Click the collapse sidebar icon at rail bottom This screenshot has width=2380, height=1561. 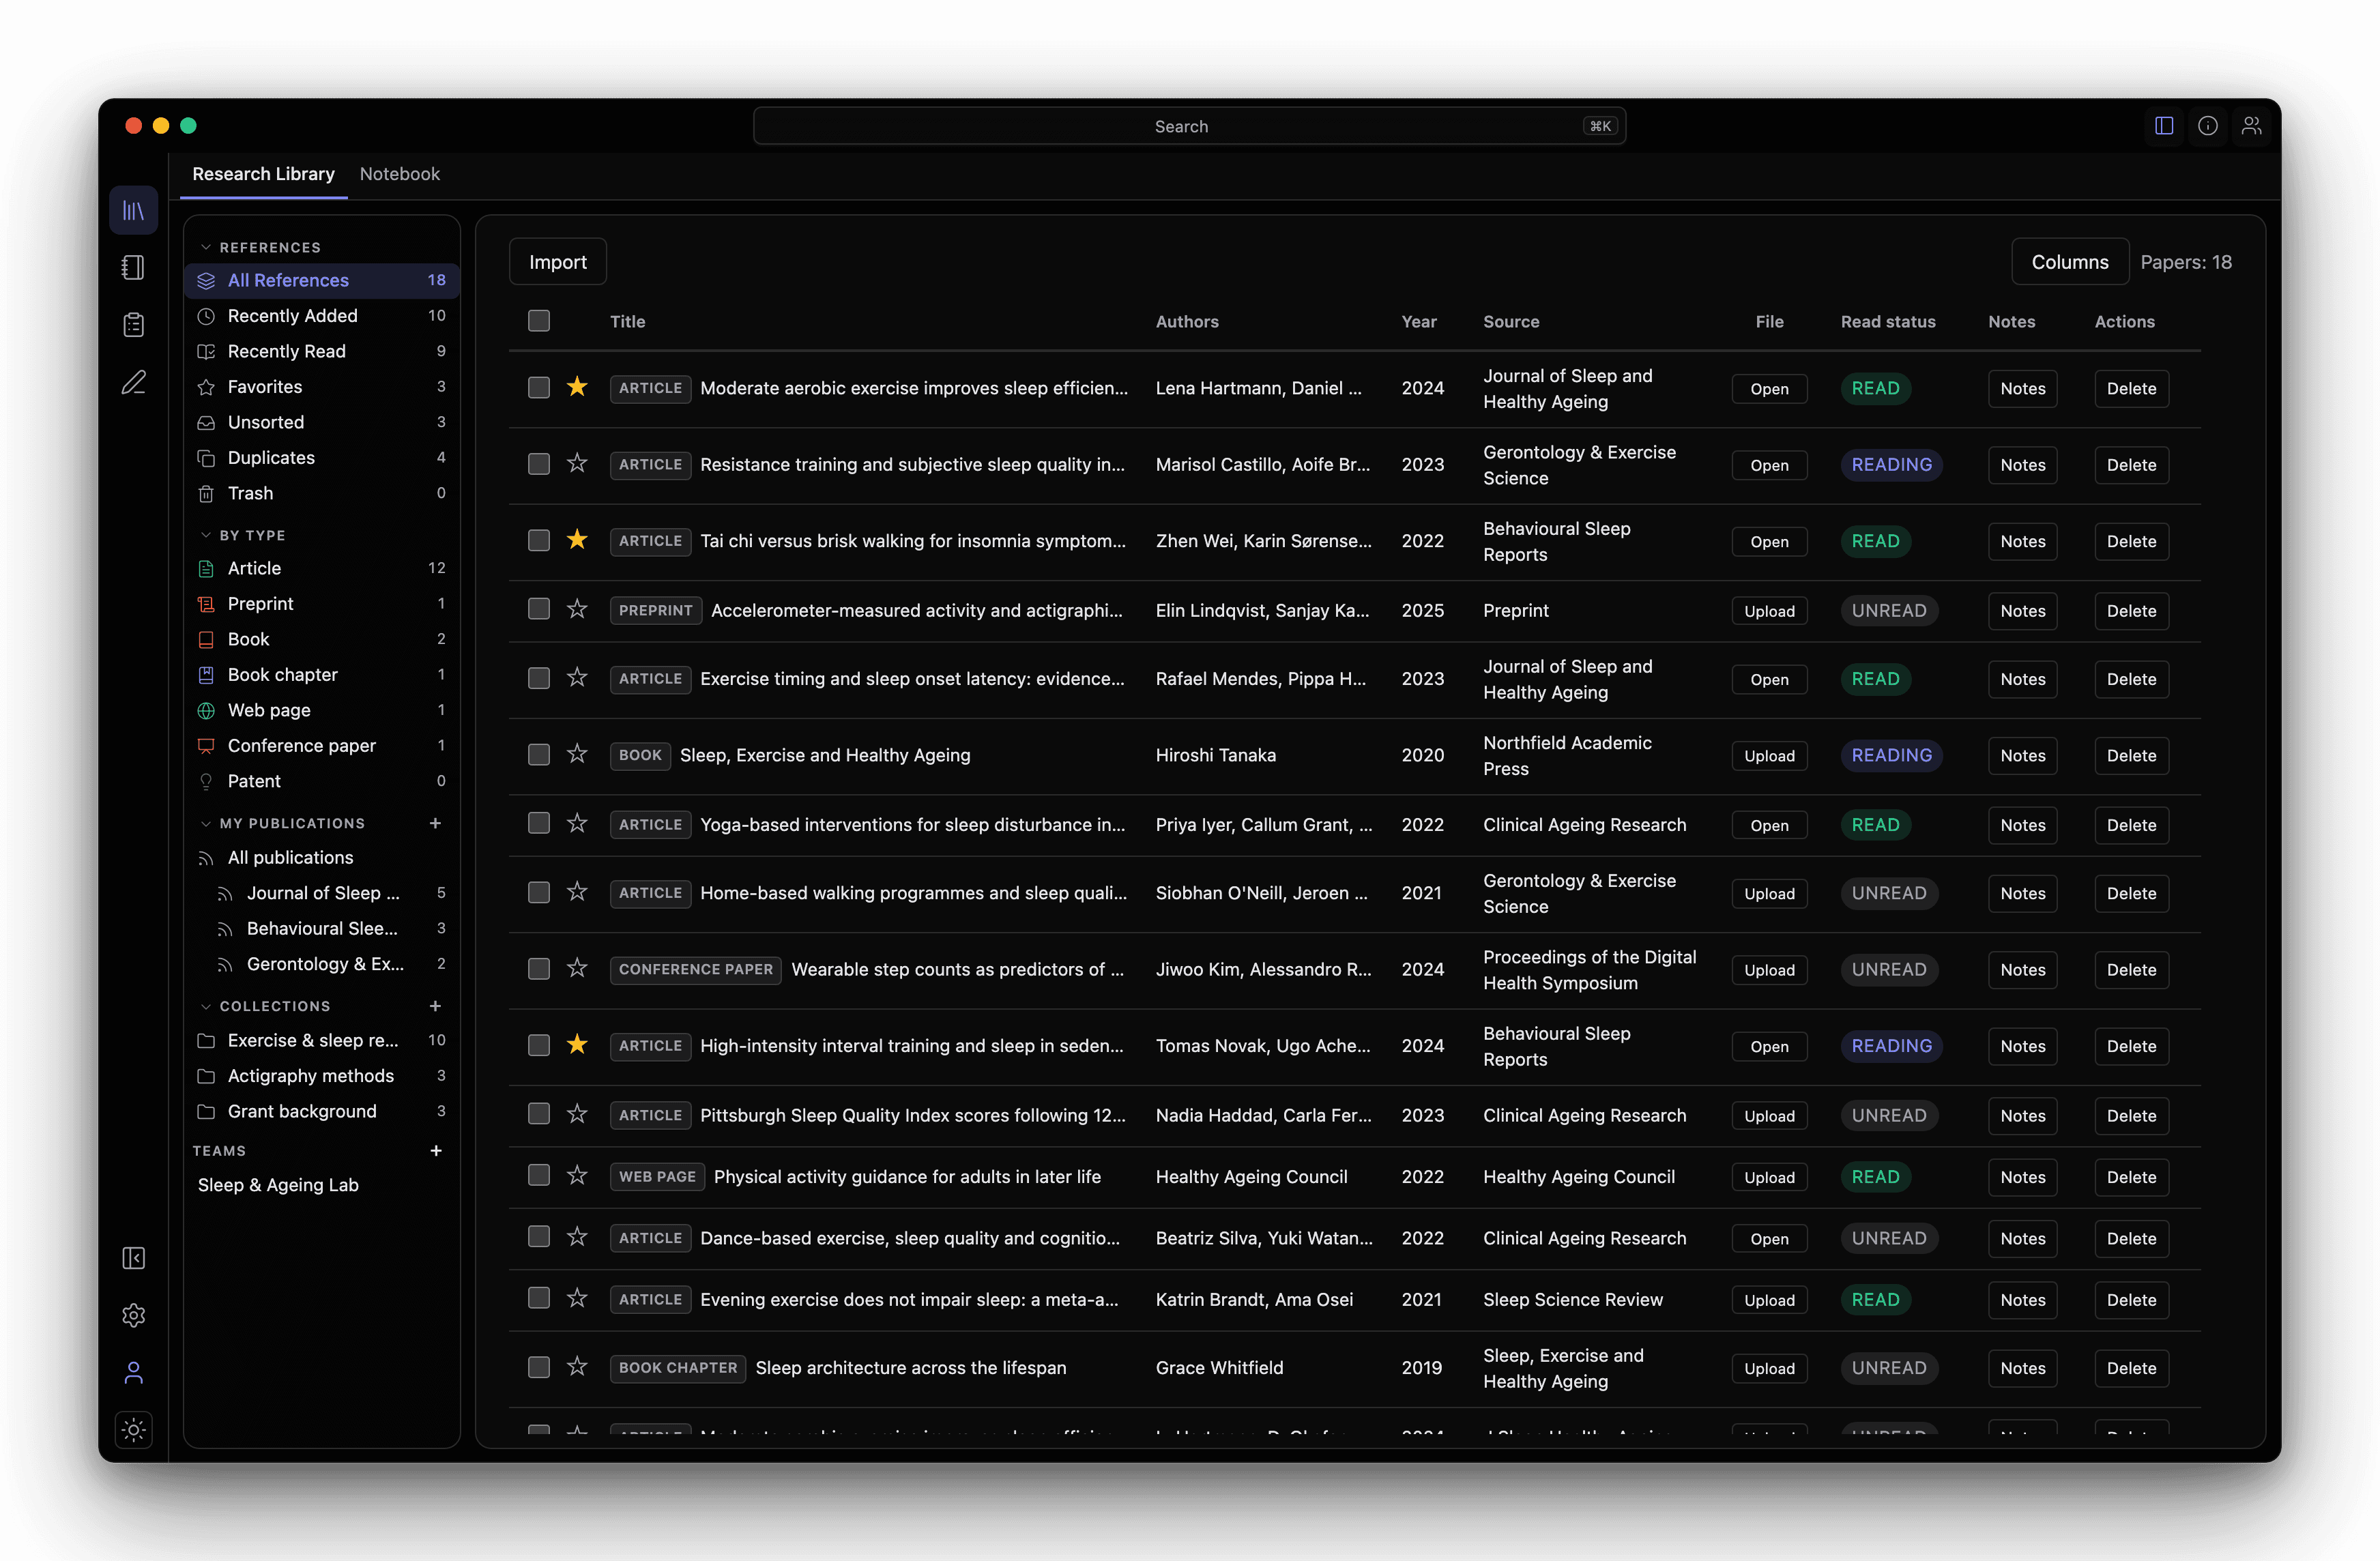tap(133, 1258)
